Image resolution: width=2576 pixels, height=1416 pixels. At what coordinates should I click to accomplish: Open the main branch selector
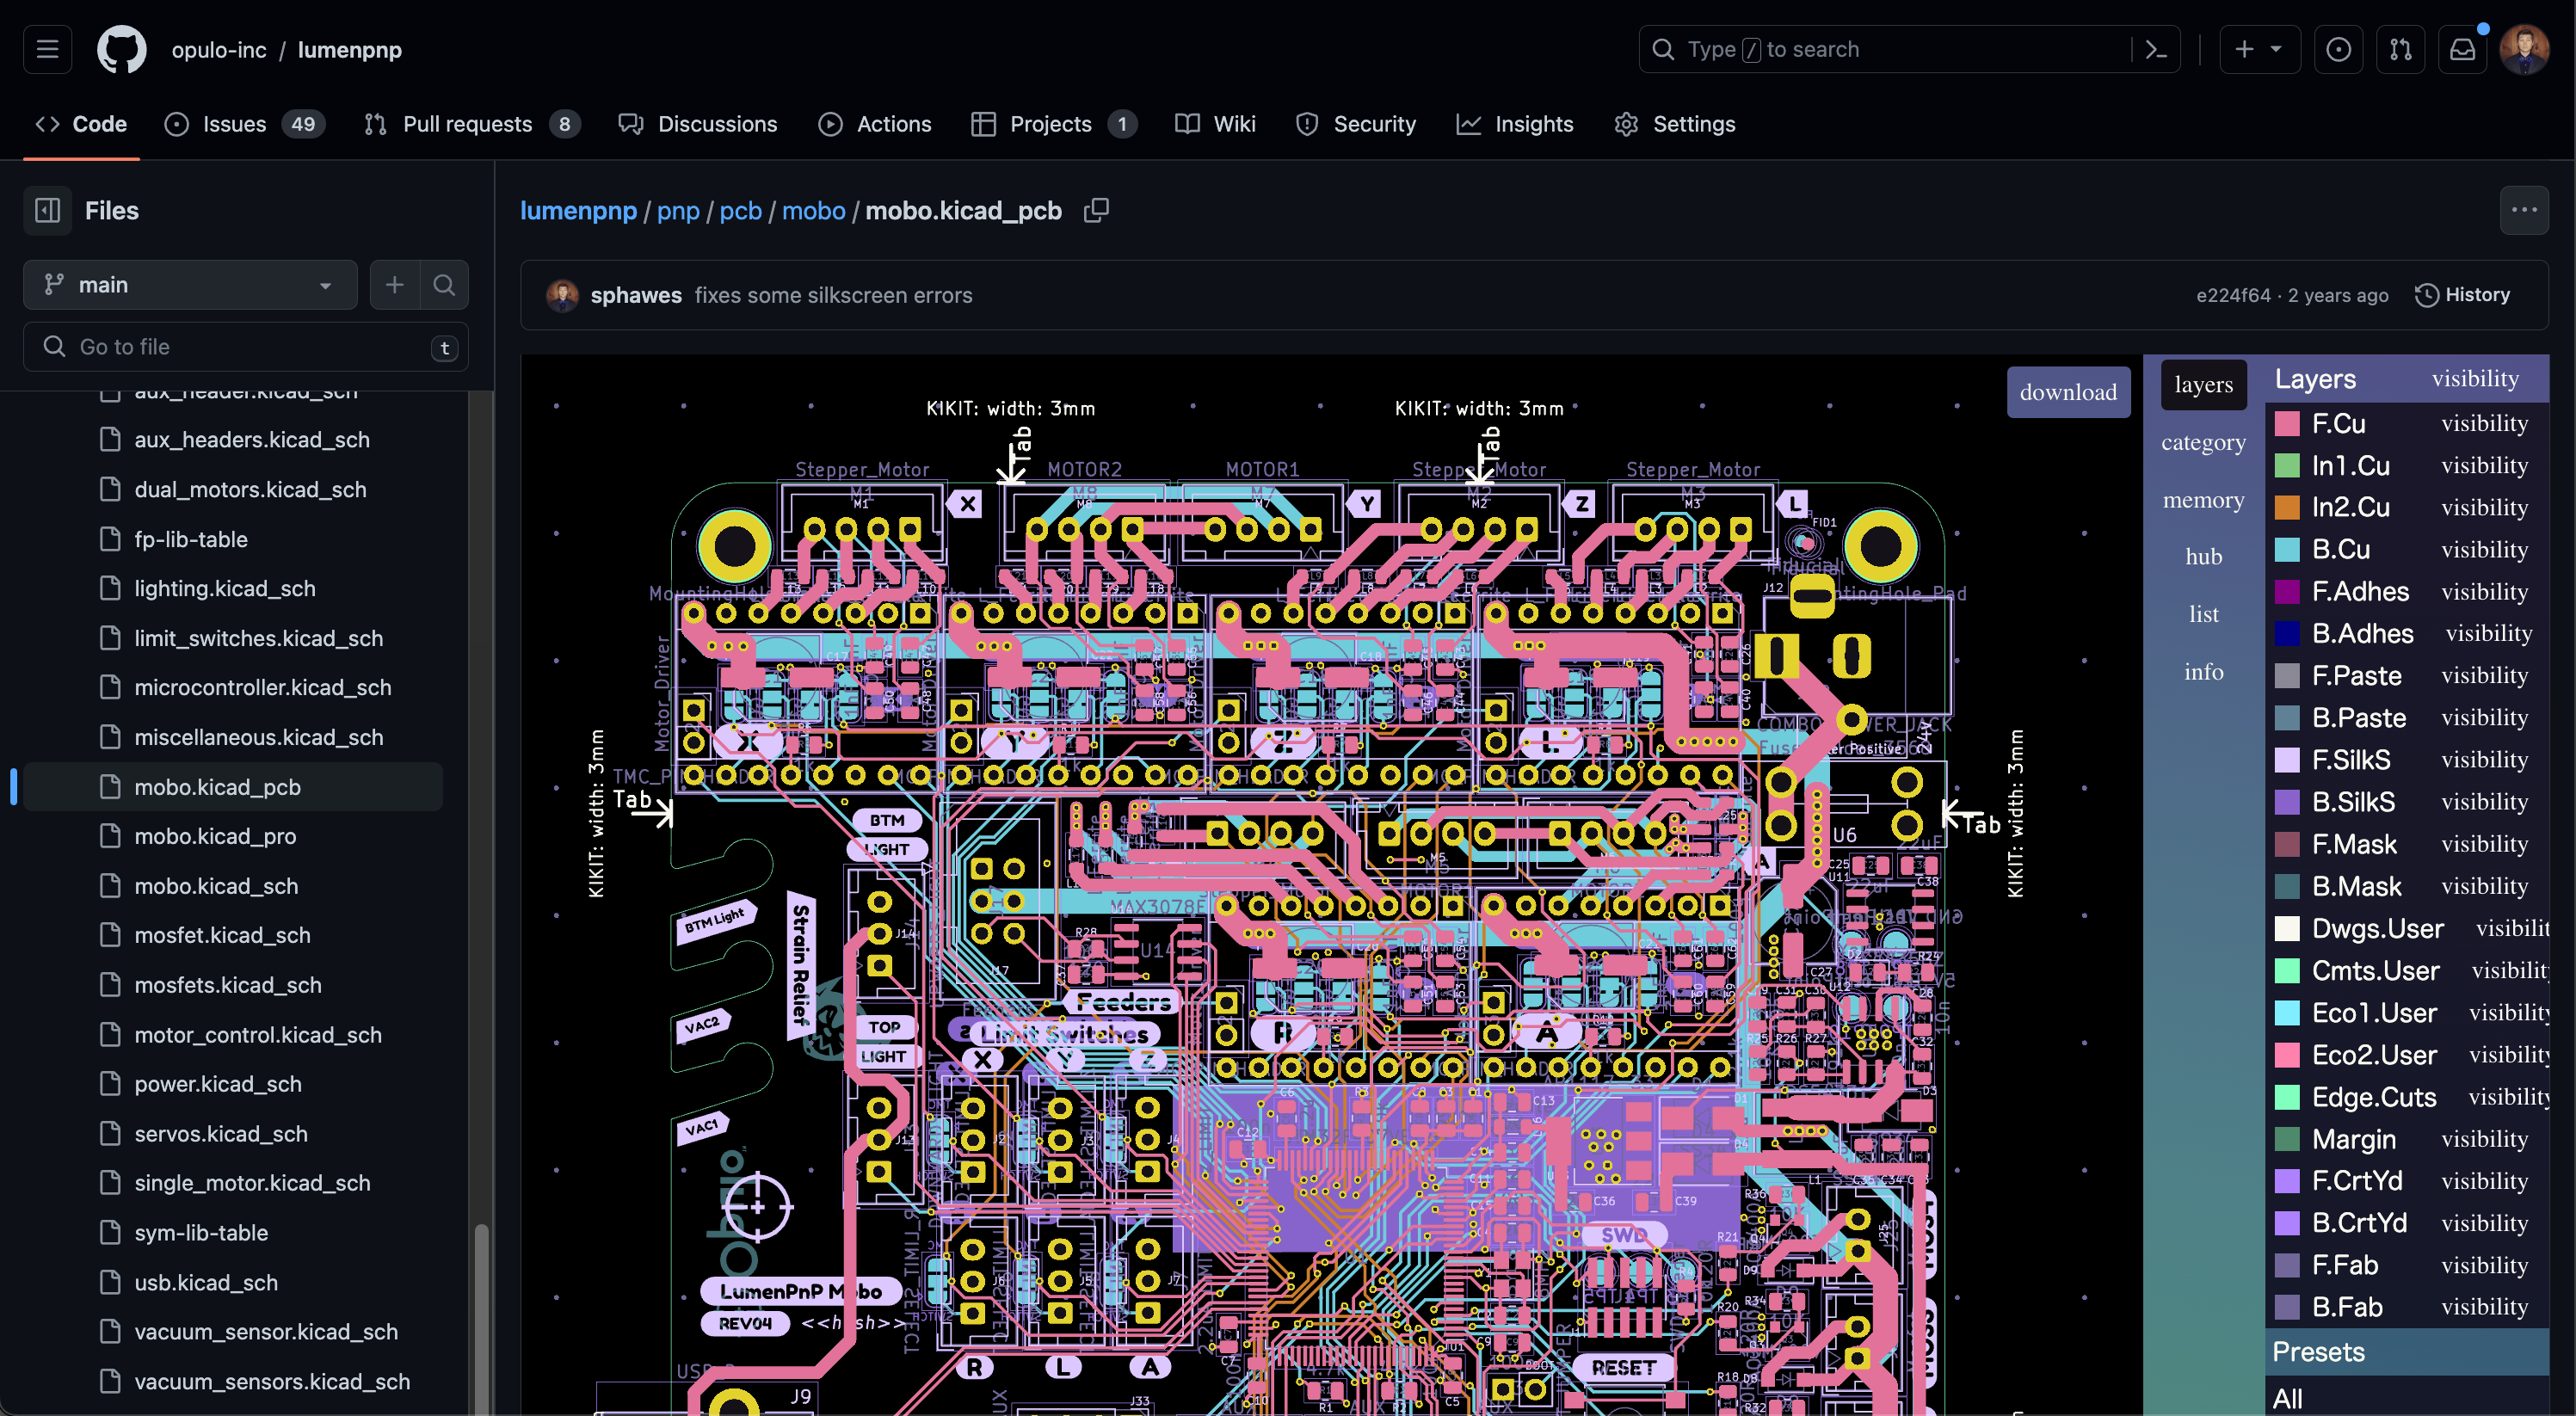point(189,285)
